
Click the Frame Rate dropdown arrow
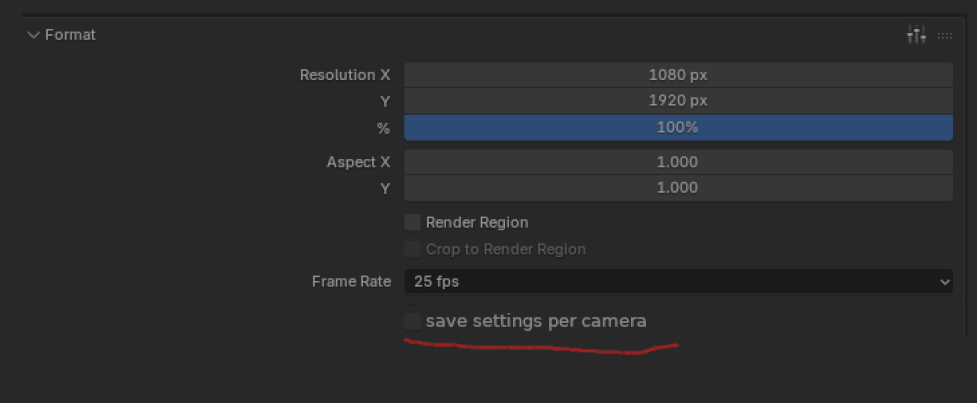tap(944, 282)
